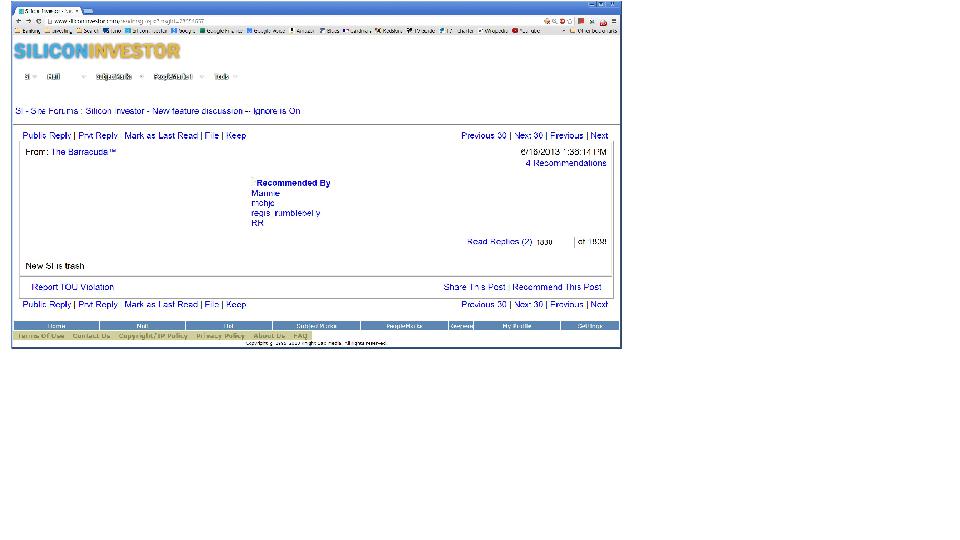Expand the SI menu dropdown arrow
The height and width of the screenshot is (540, 960).
(x=35, y=77)
